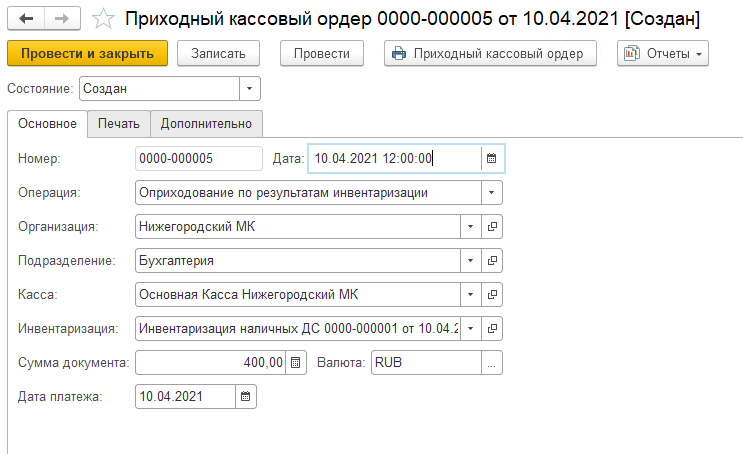
Task: Click the Номер input field
Action: point(198,158)
